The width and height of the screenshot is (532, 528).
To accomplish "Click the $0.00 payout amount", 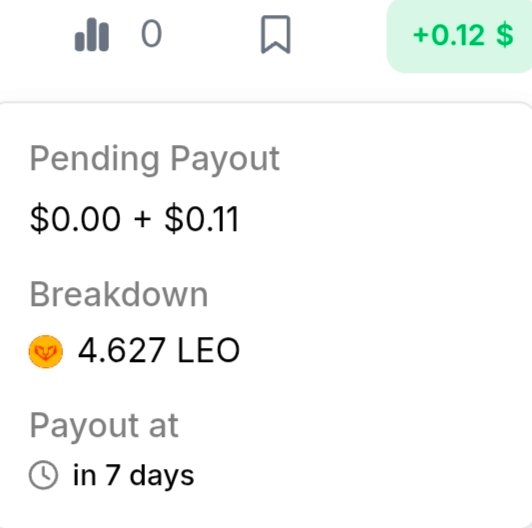I will click(75, 219).
